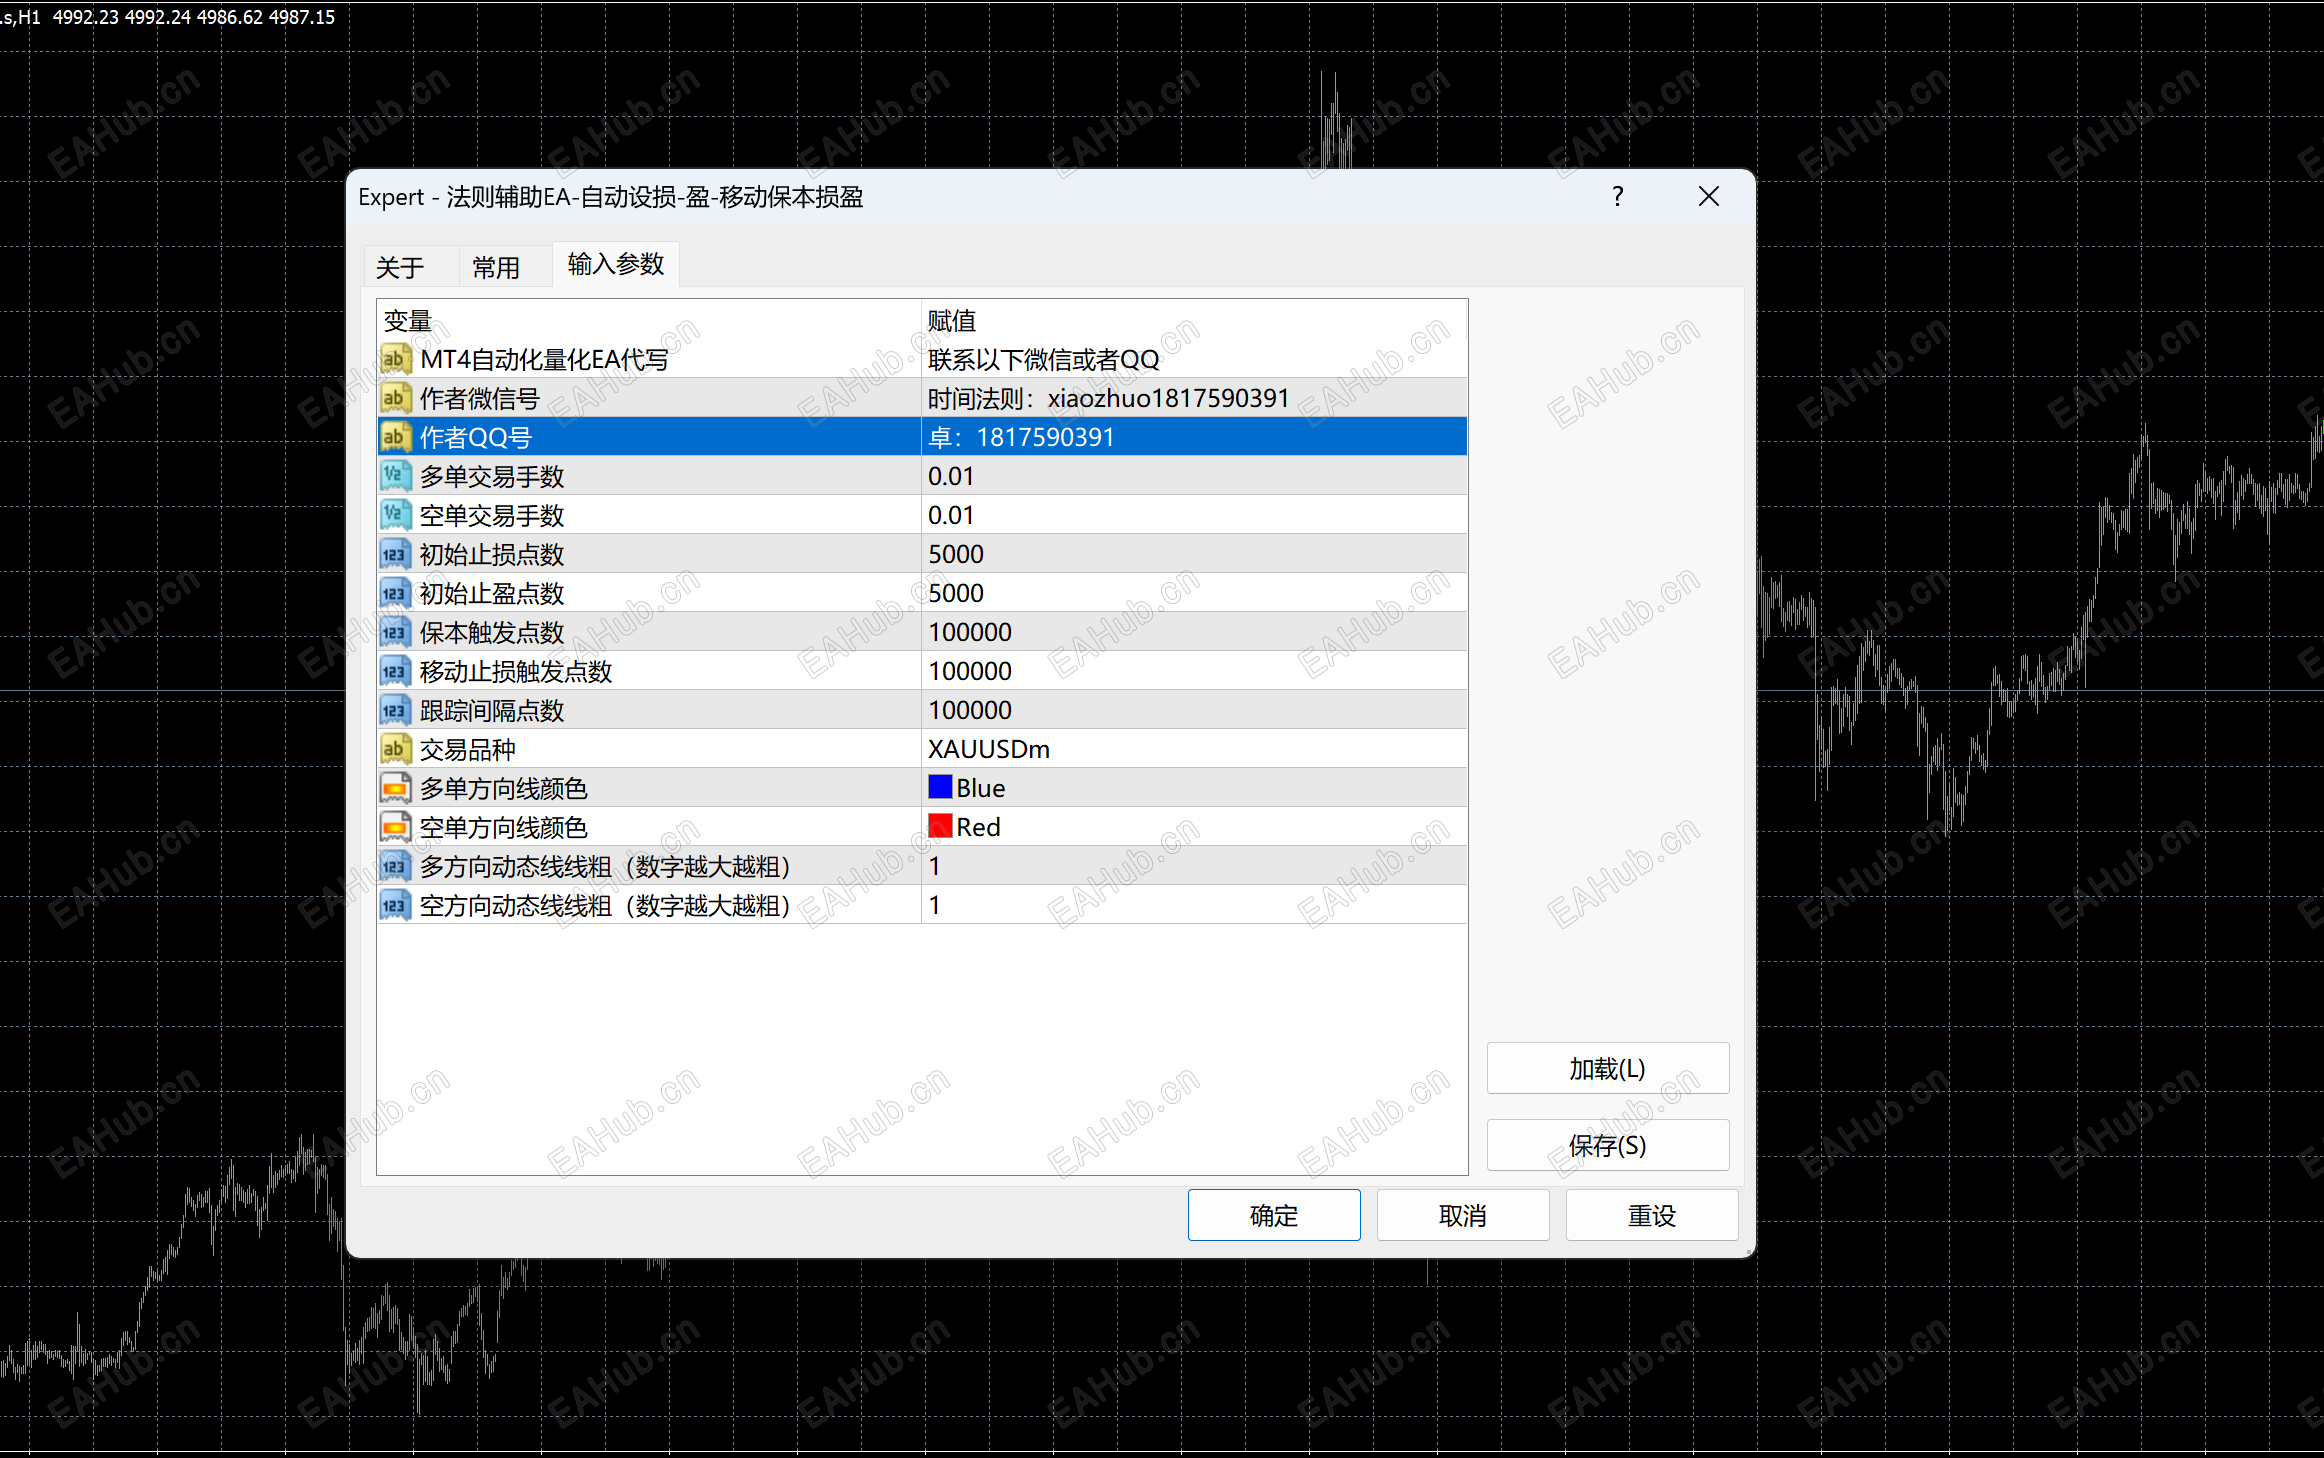The image size is (2324, 1458).
Task: Click the double-type icon beside 多单交易手数
Action: (x=395, y=476)
